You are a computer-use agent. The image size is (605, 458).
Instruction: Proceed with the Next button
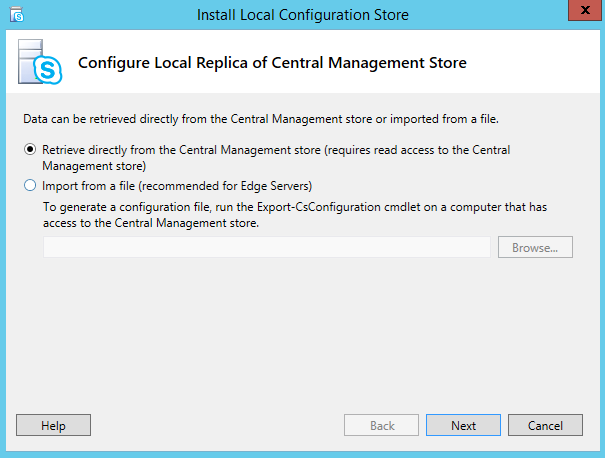(x=463, y=425)
